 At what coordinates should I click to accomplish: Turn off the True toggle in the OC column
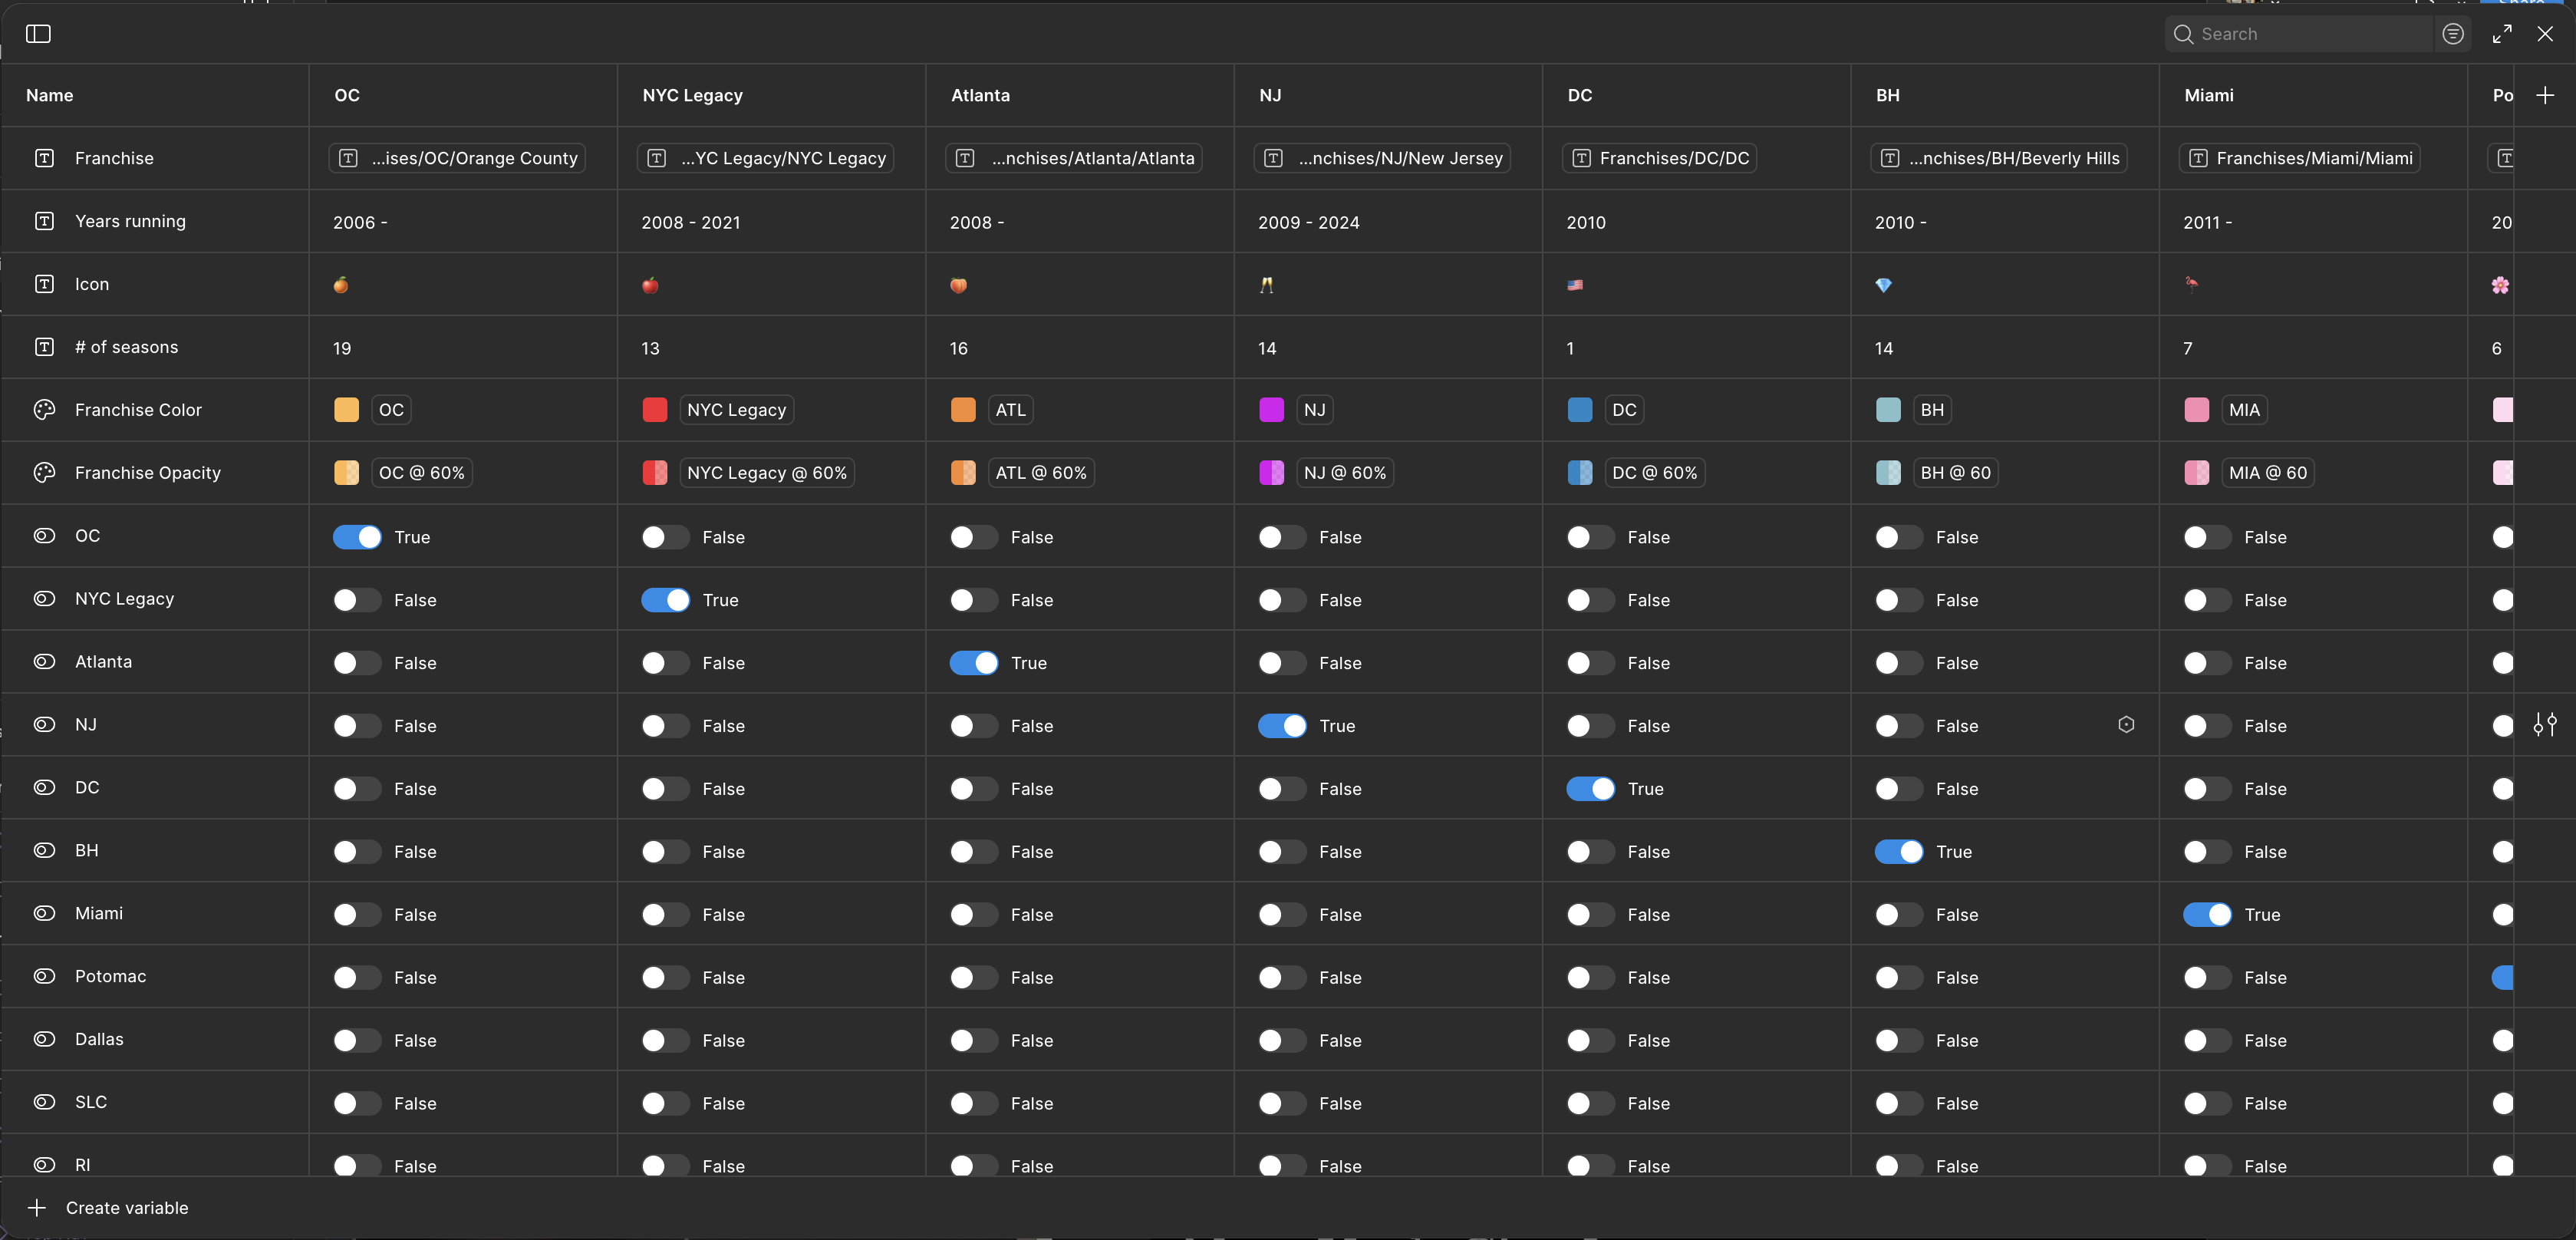(357, 537)
